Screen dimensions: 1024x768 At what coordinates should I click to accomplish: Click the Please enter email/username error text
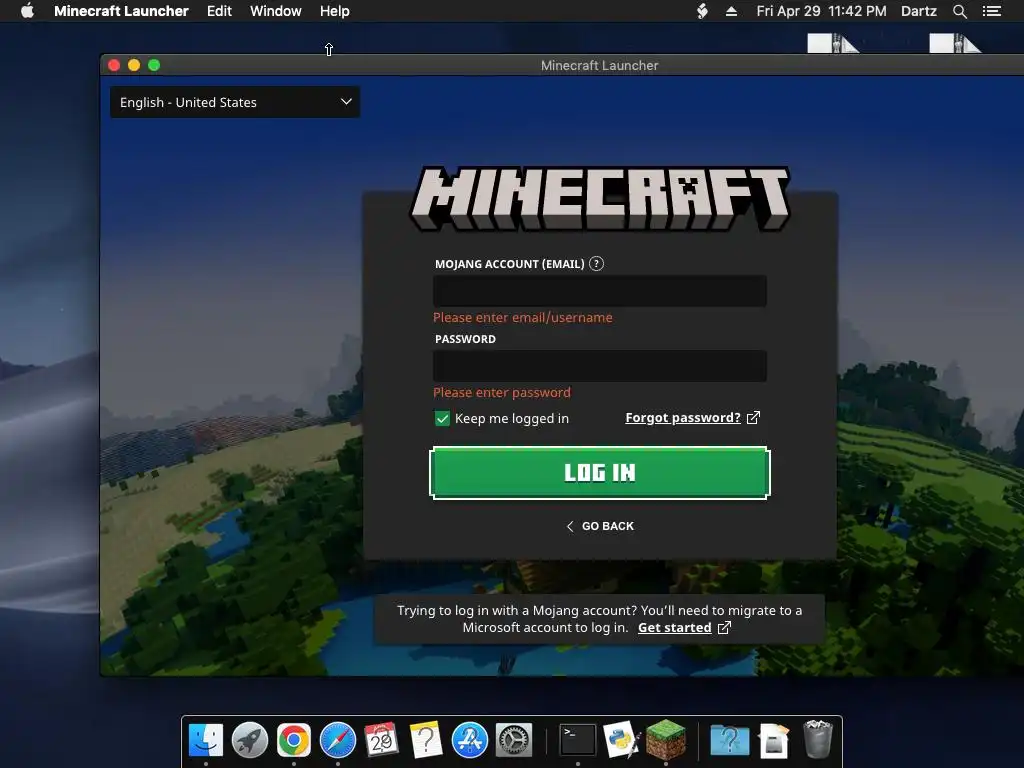point(522,318)
